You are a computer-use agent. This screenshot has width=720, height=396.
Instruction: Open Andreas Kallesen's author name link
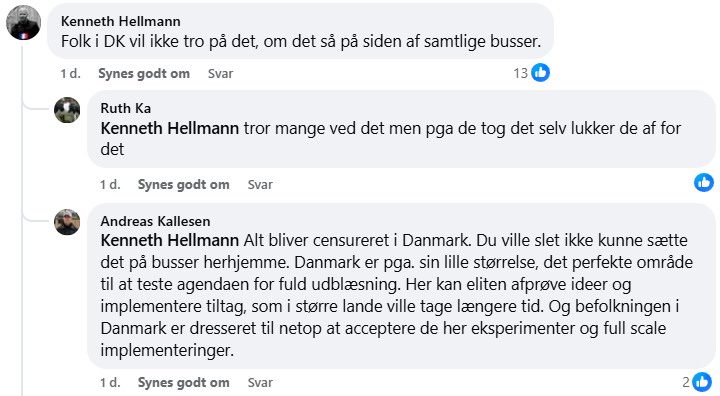[156, 221]
